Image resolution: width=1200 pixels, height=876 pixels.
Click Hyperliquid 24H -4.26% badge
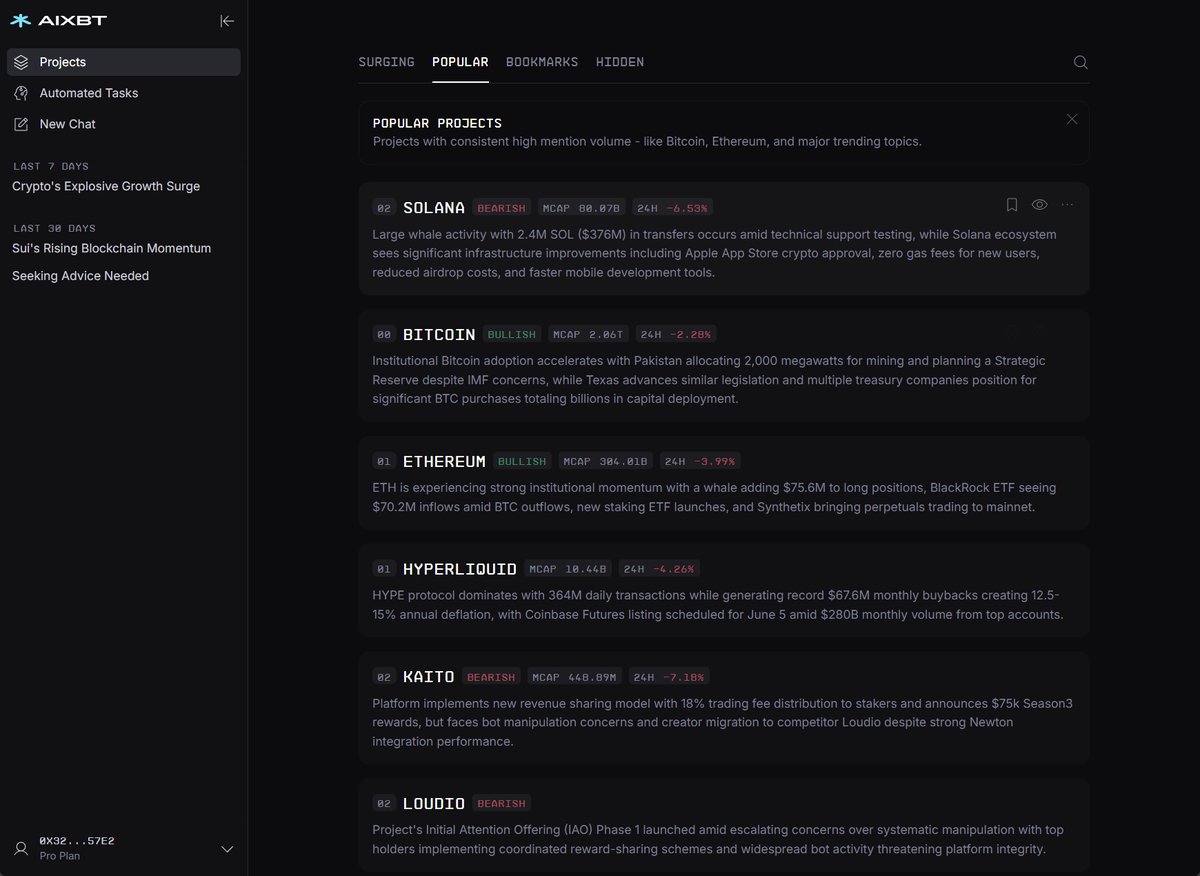659,569
